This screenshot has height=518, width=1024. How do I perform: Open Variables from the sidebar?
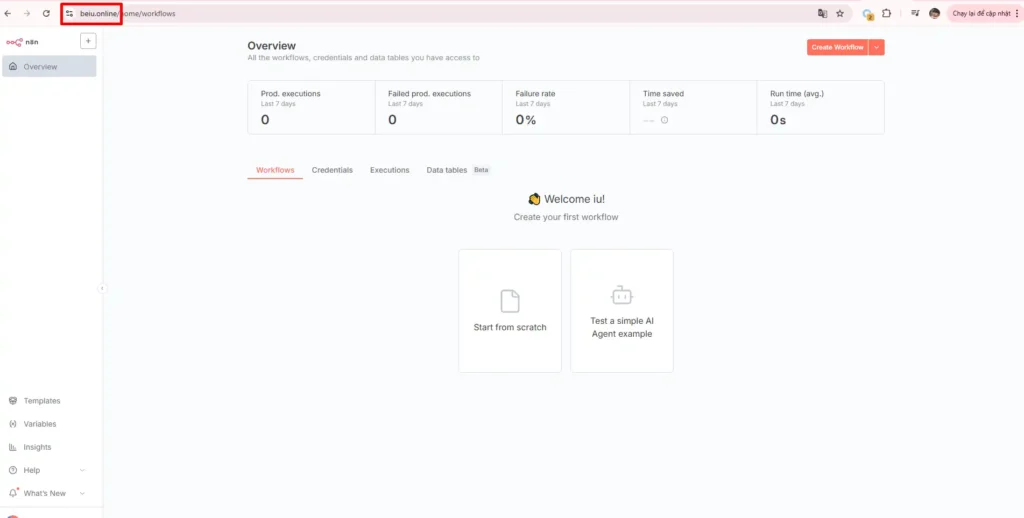pos(40,424)
